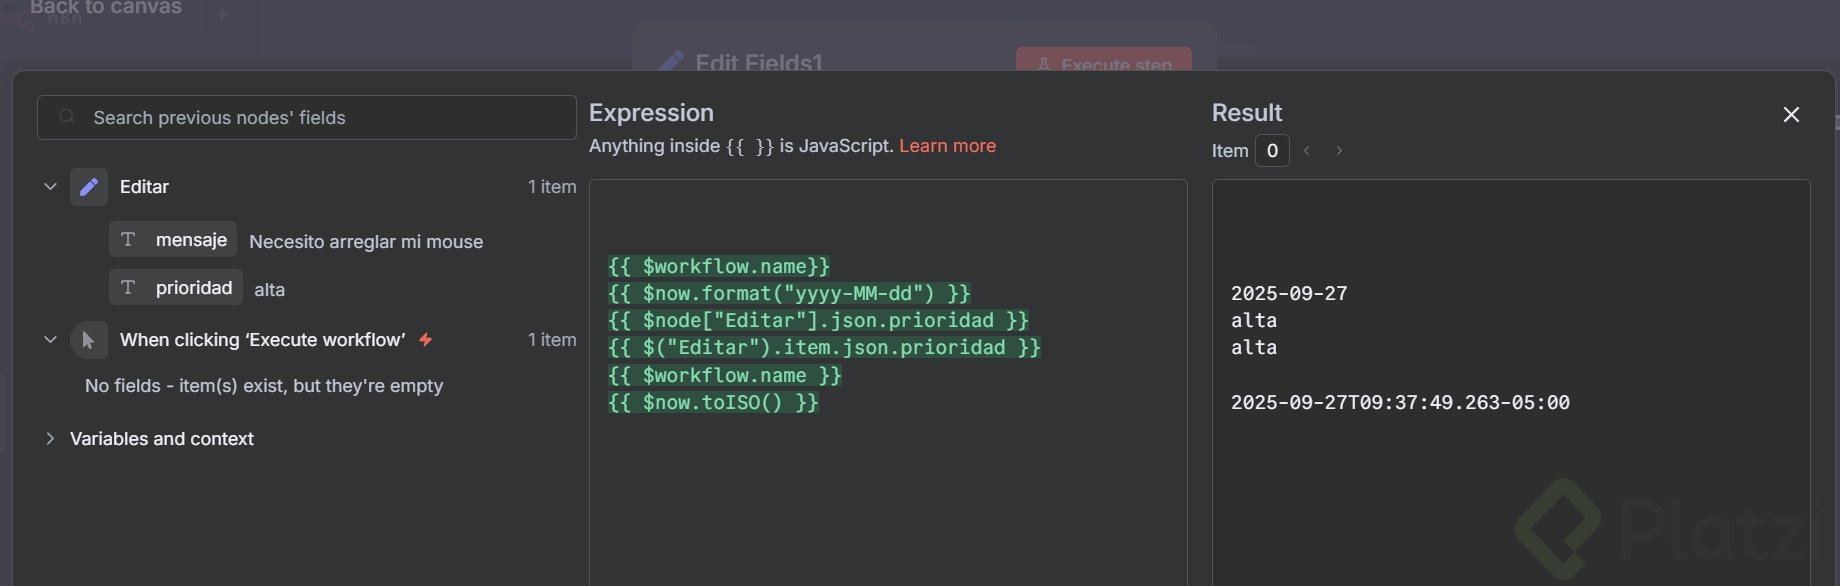
Task: Click the text-type icon beside mensaje
Action: click(x=128, y=240)
